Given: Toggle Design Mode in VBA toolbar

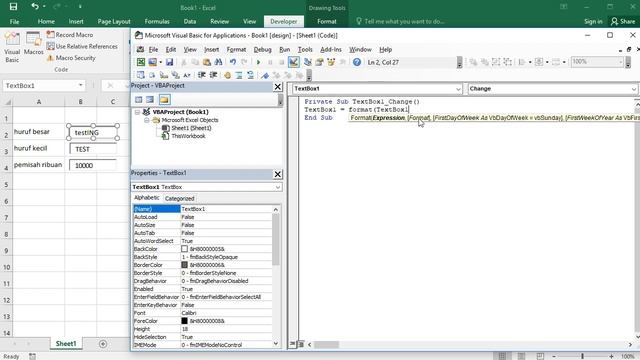Looking at the screenshot, I should [293, 62].
